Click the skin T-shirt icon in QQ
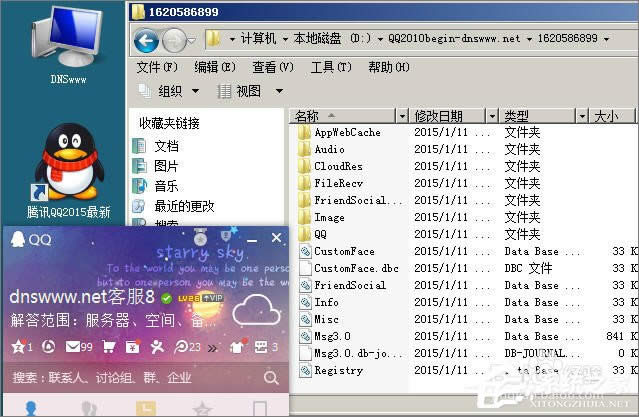Image resolution: width=639 pixels, height=417 pixels. [237, 347]
